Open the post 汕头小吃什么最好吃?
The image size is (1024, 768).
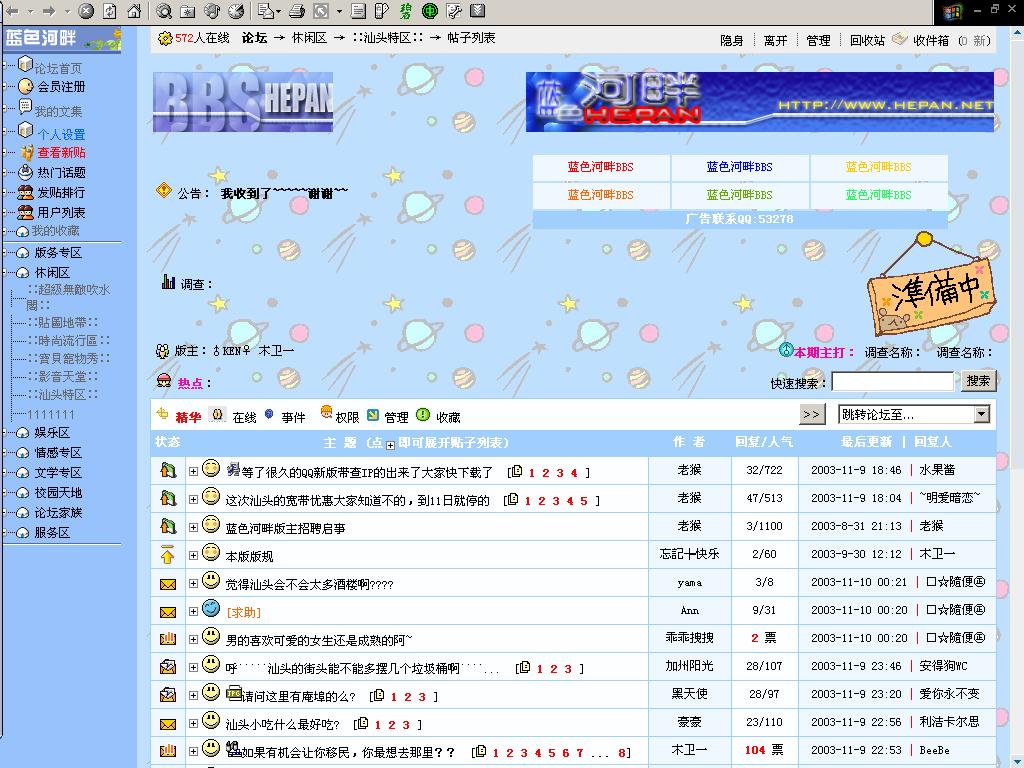[283, 724]
